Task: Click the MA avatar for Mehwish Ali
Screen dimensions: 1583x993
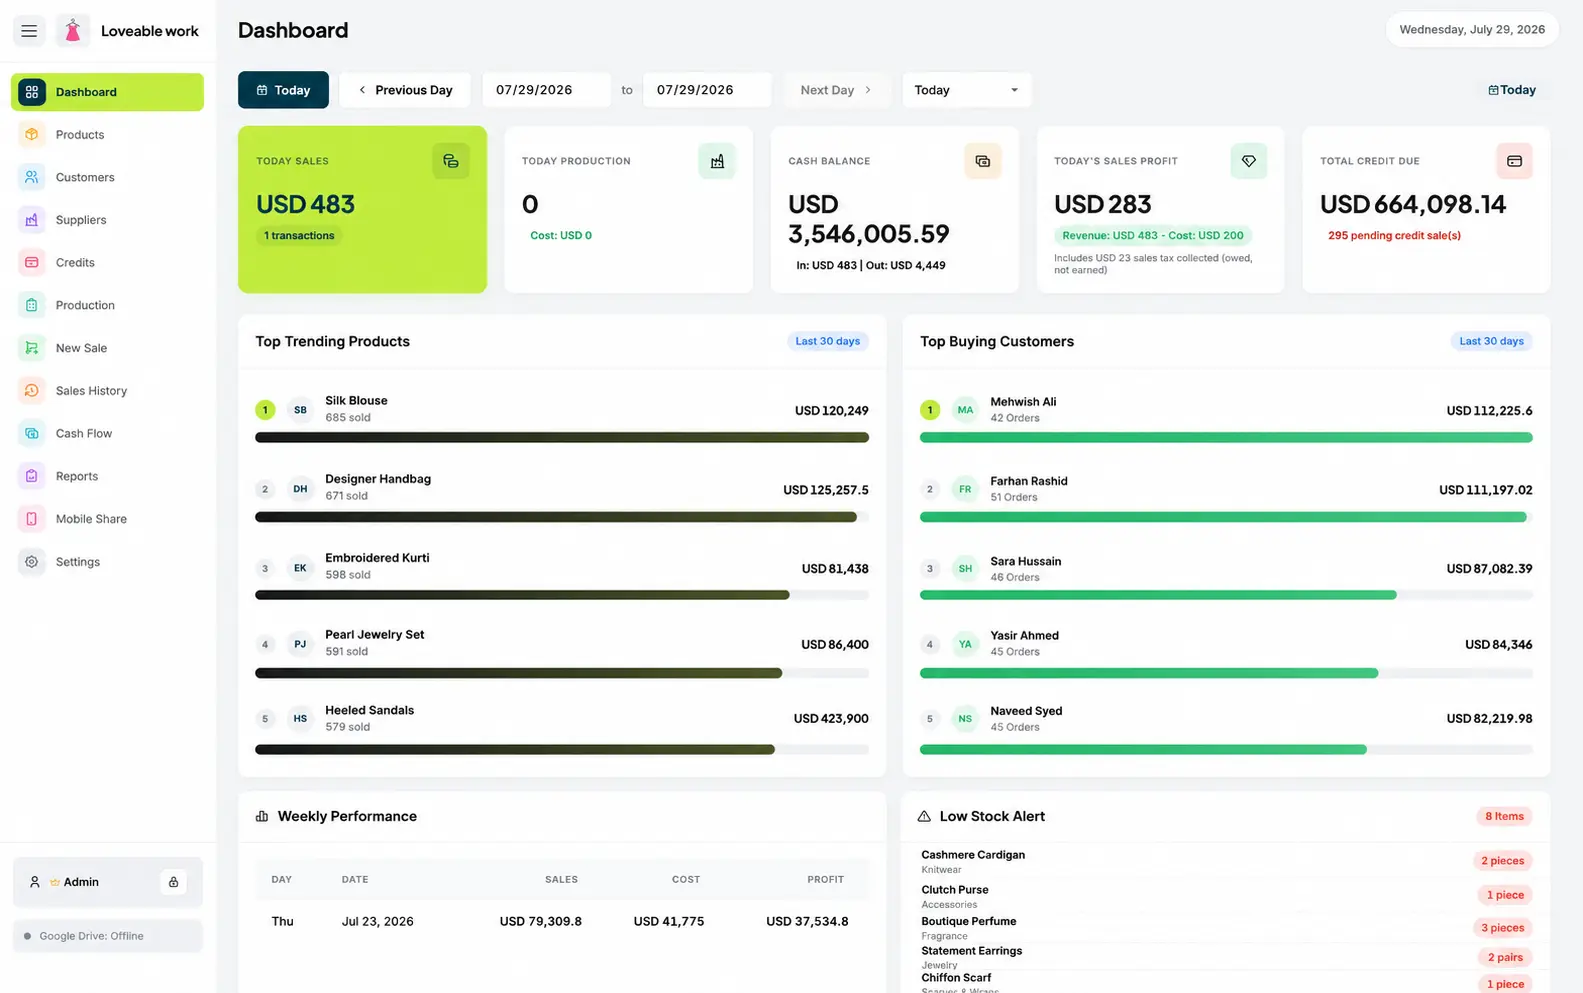Action: click(x=965, y=410)
